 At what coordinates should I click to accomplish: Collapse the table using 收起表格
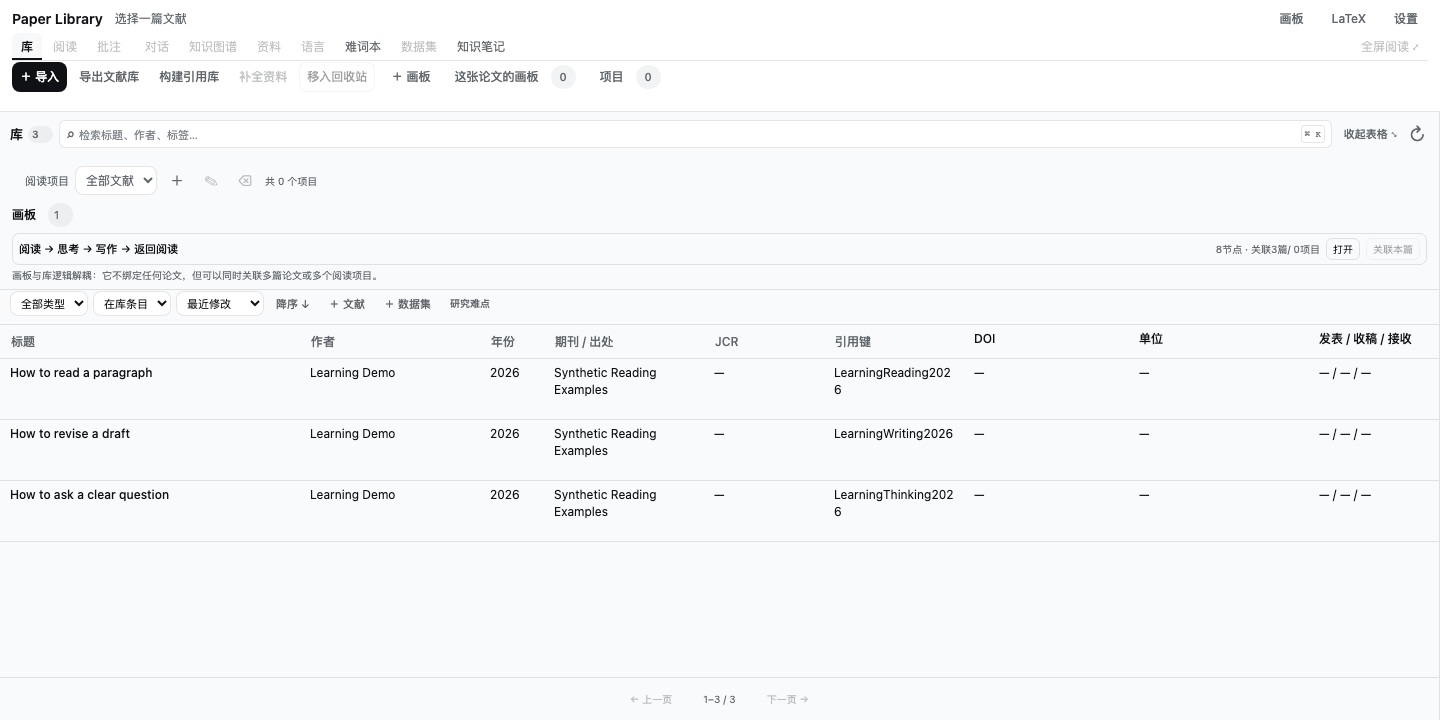1371,134
